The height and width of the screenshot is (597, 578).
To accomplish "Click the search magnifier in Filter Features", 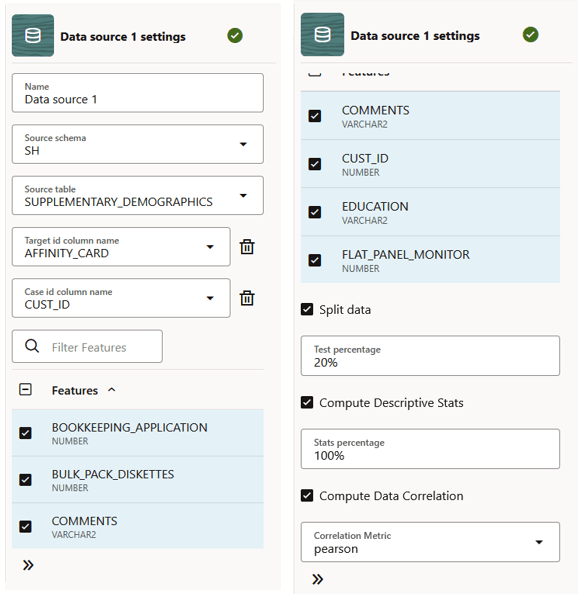I will click(32, 346).
